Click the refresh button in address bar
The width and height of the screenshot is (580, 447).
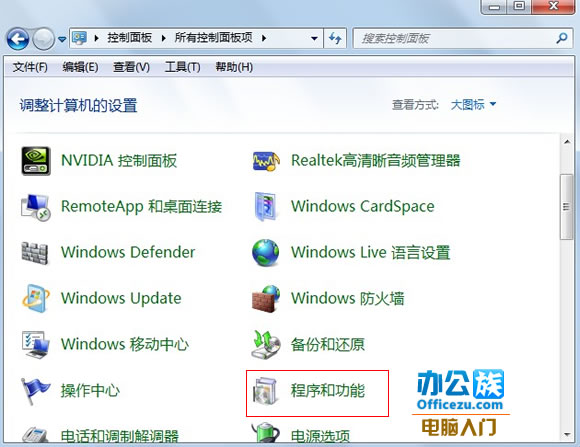(x=335, y=38)
